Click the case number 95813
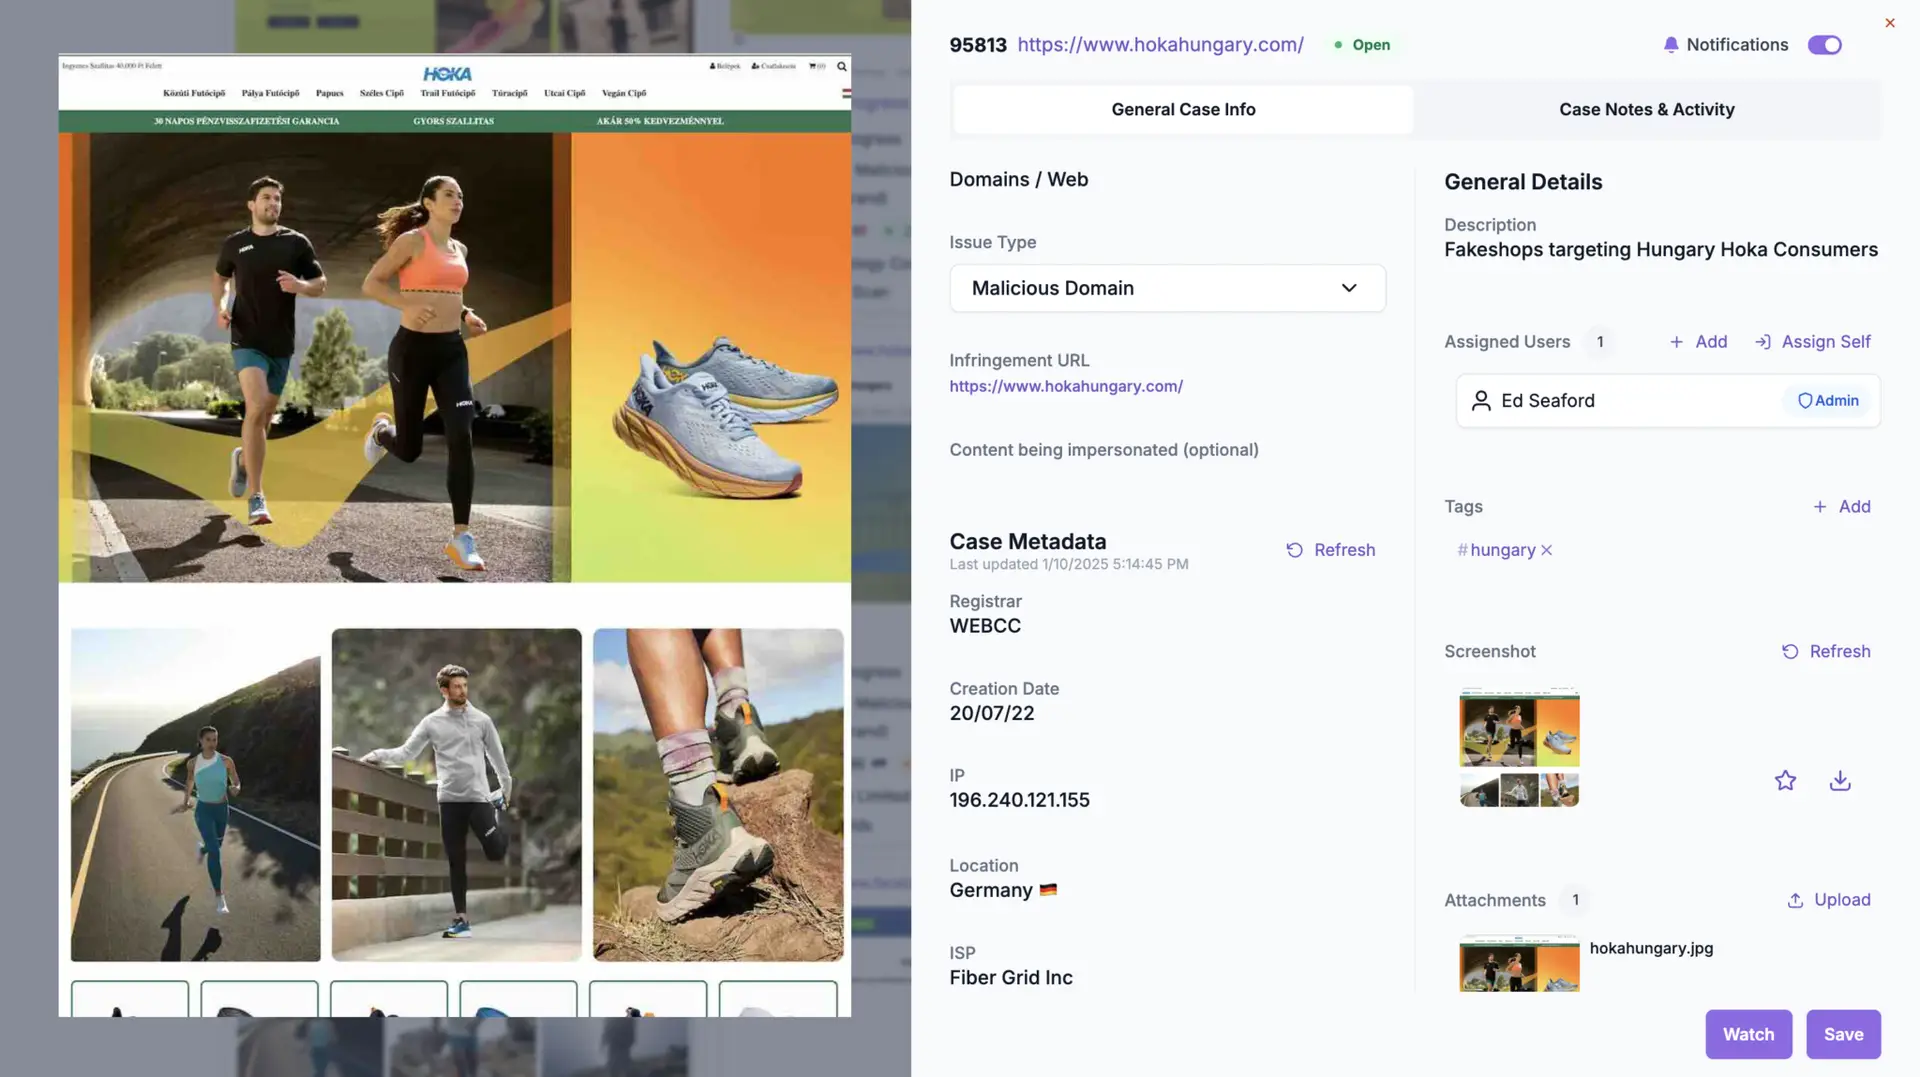1920x1077 pixels. coord(977,45)
